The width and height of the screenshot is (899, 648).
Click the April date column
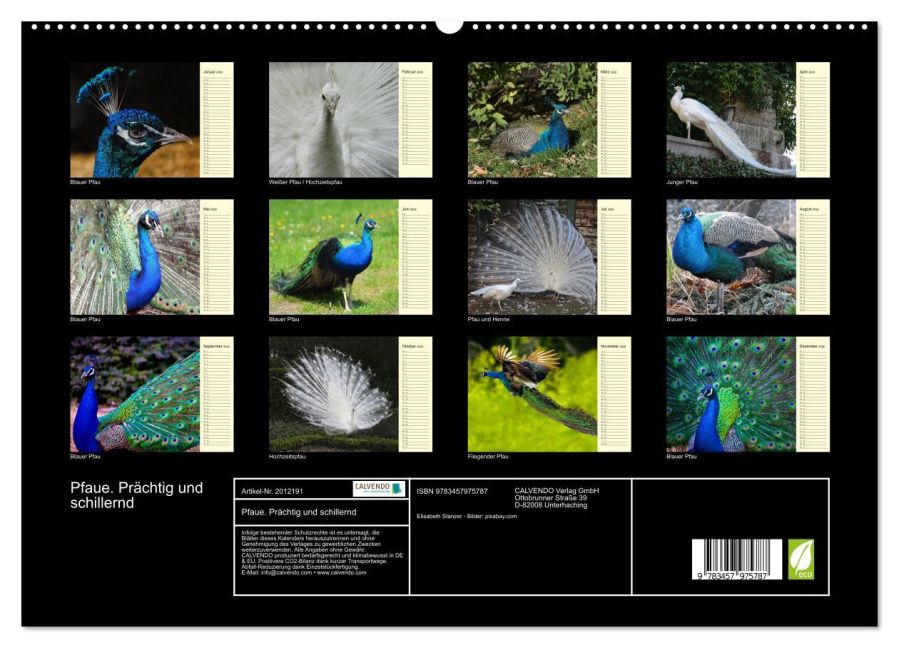click(x=813, y=120)
